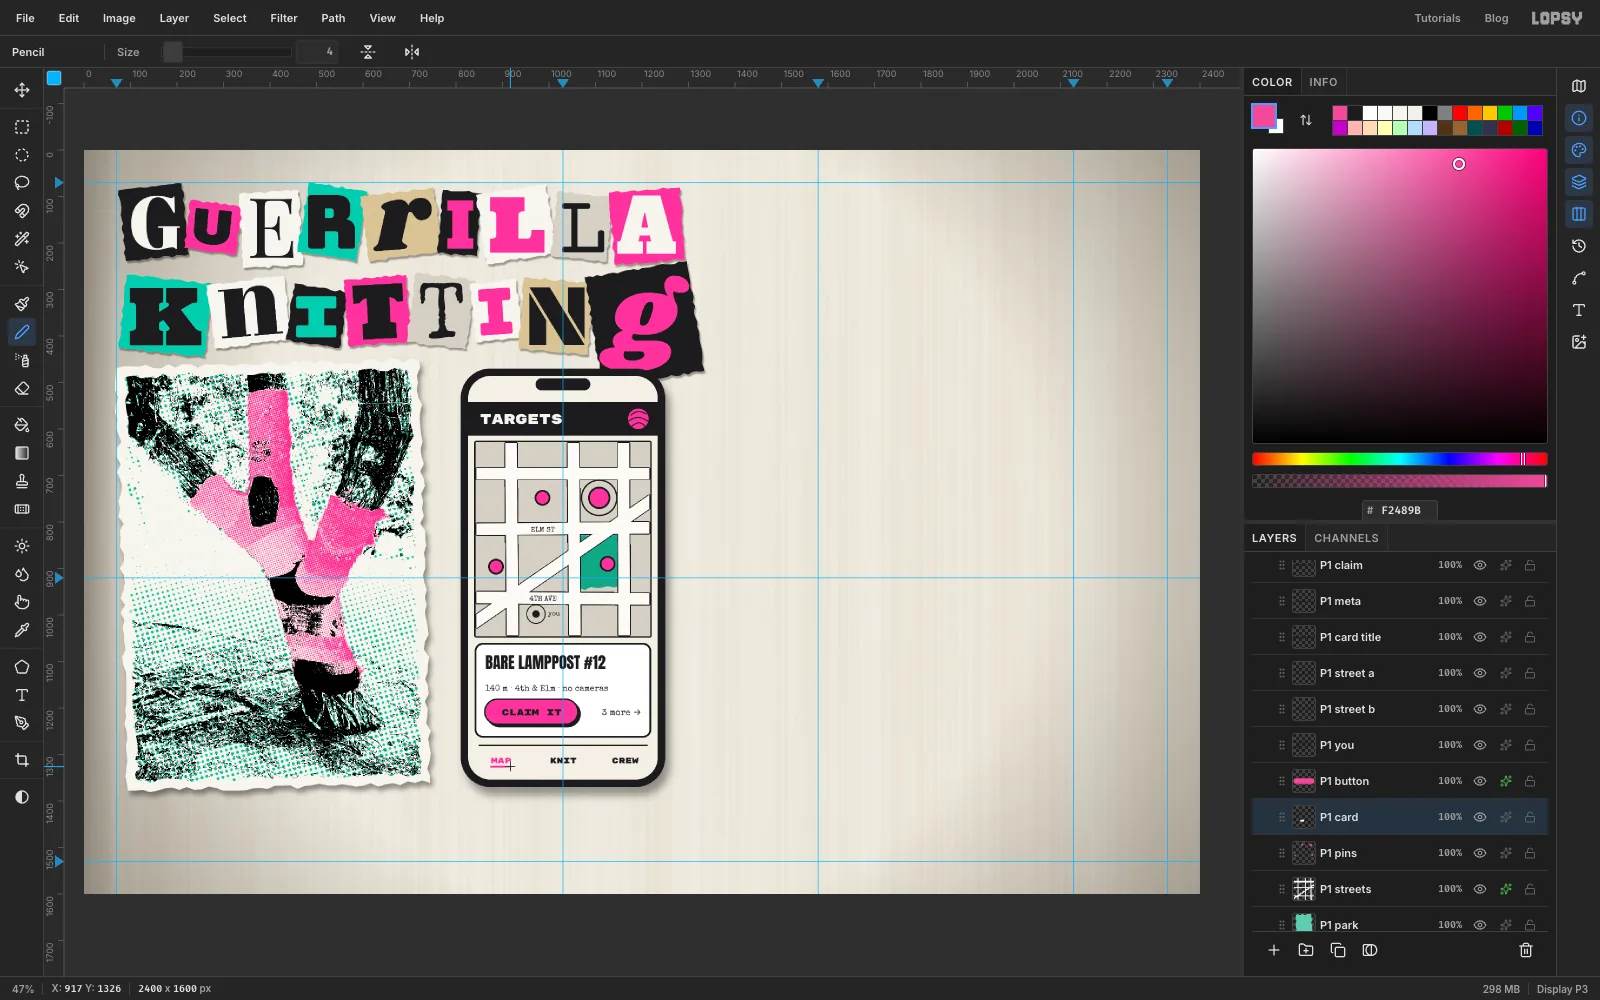Screen dimensions: 1600x1000
Task: Open the Filter menu
Action: pyautogui.click(x=284, y=18)
